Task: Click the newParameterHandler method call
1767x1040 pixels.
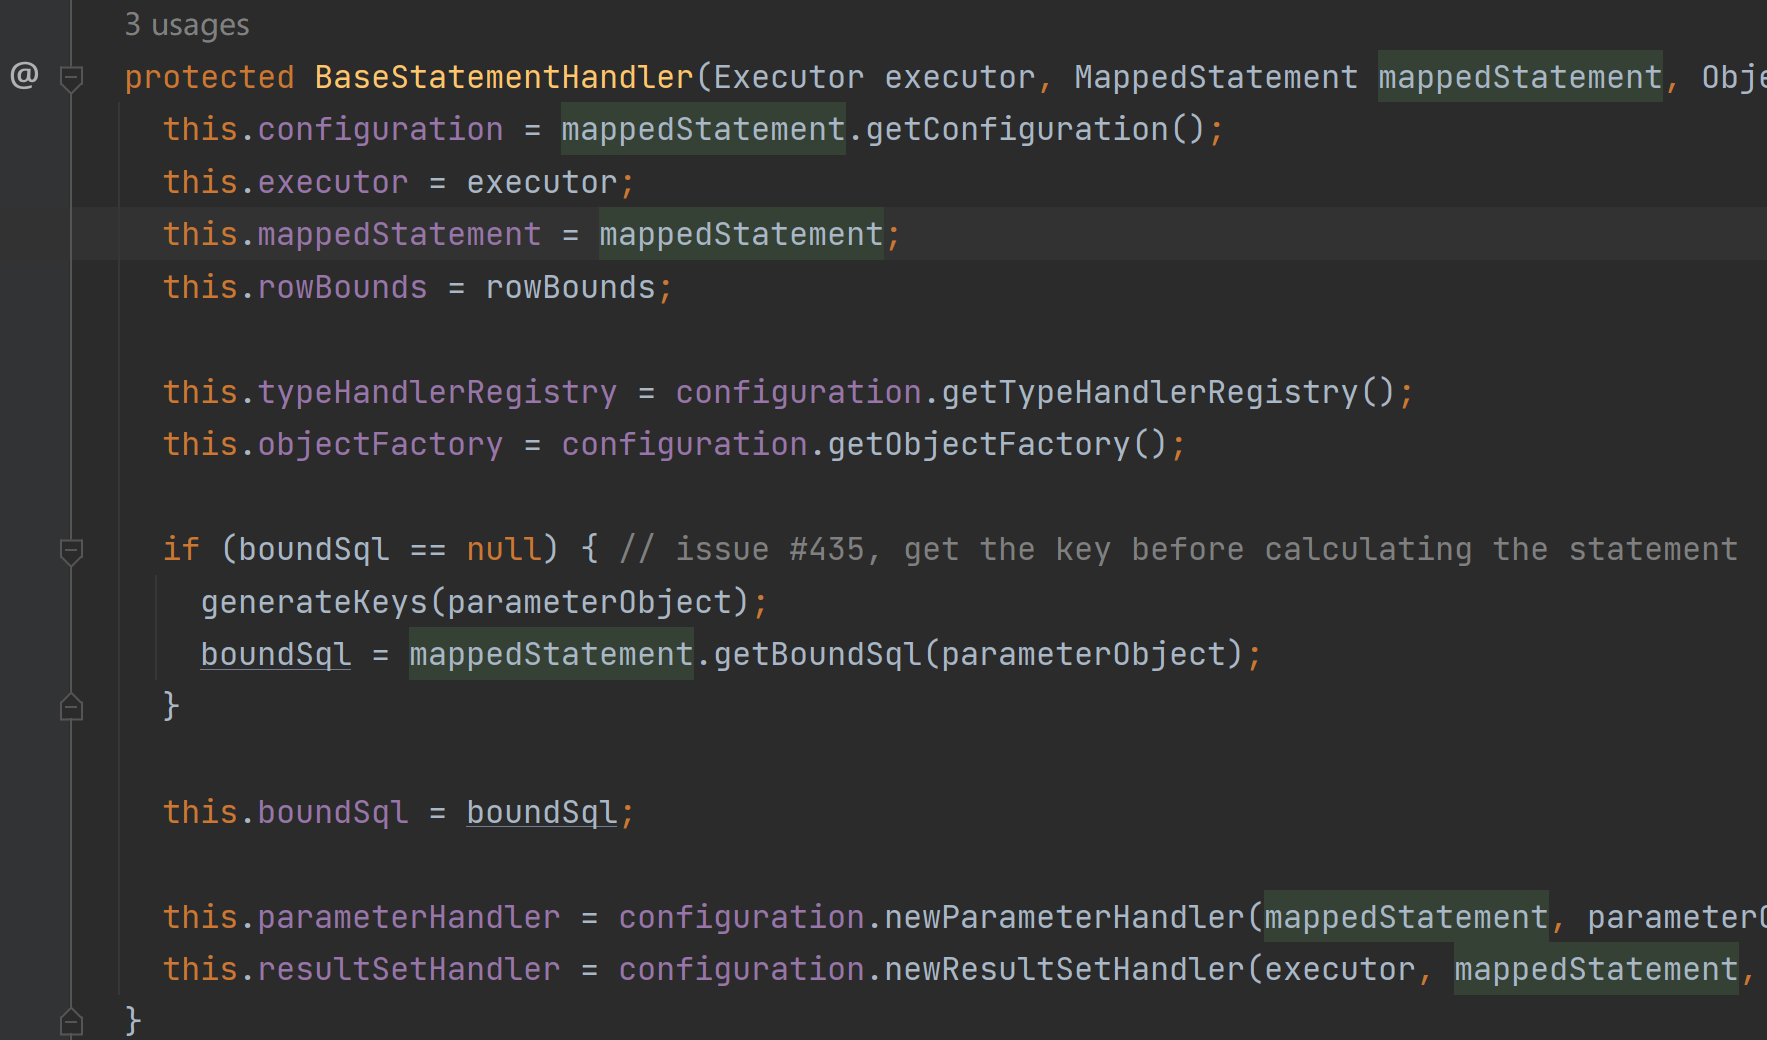Action: click(x=1064, y=917)
